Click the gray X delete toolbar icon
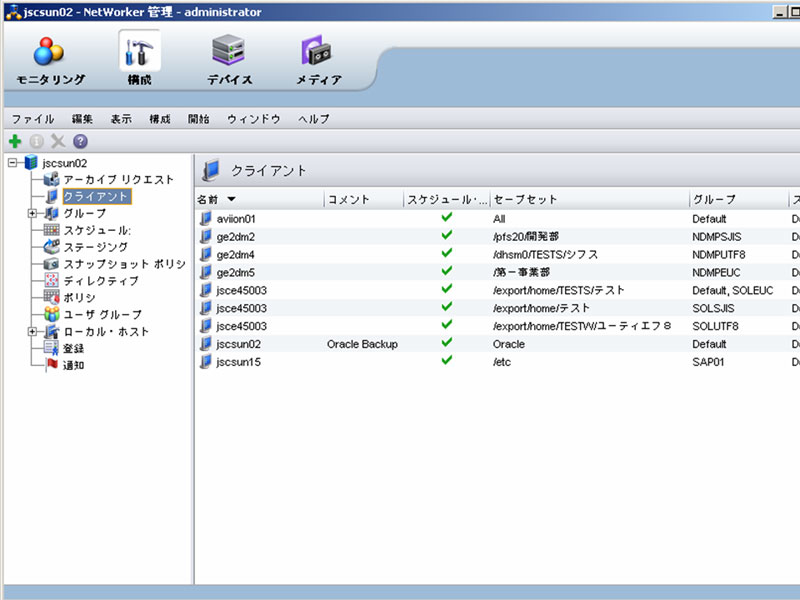800x600 pixels. point(58,141)
